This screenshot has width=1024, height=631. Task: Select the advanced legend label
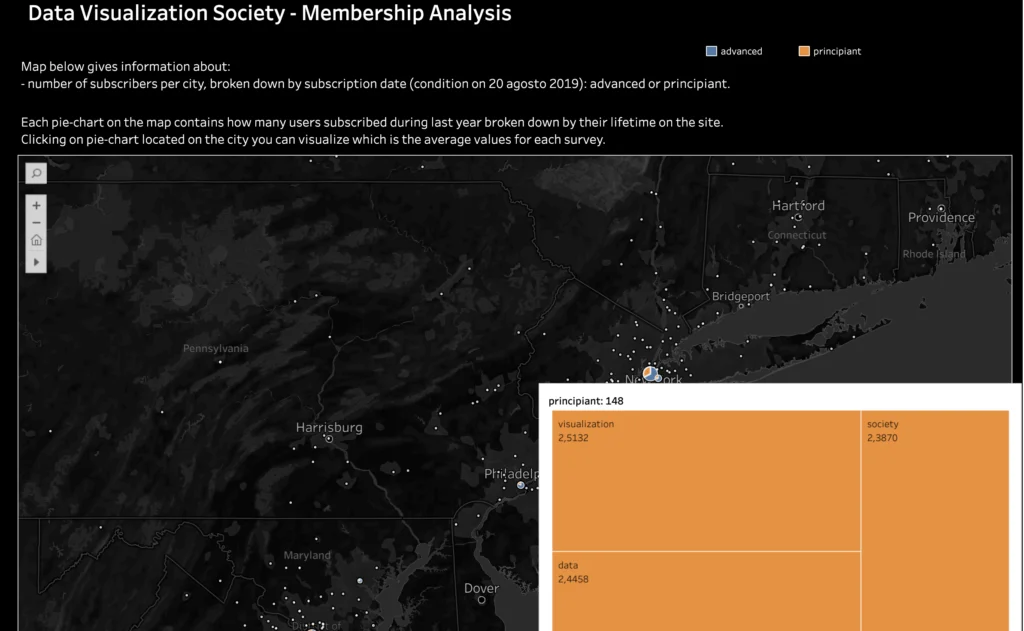[741, 51]
